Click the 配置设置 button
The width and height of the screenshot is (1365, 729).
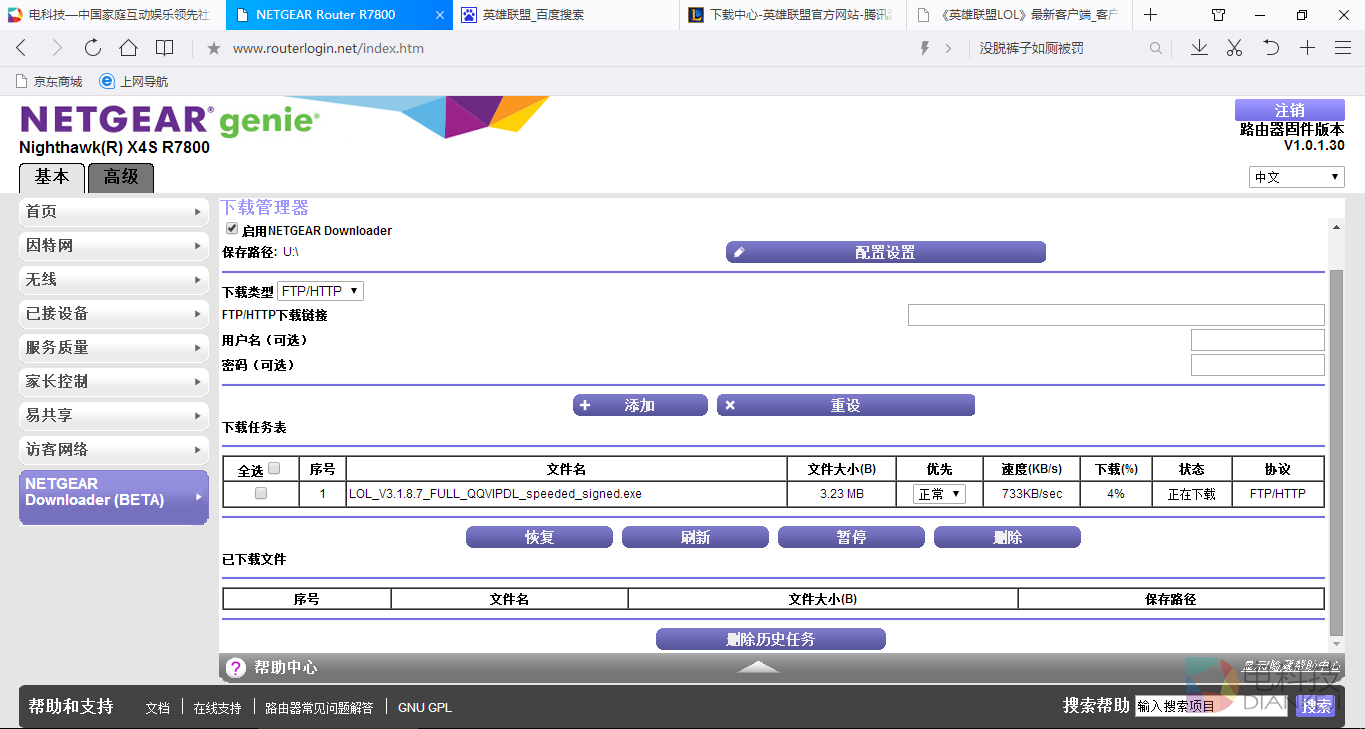[x=885, y=253]
